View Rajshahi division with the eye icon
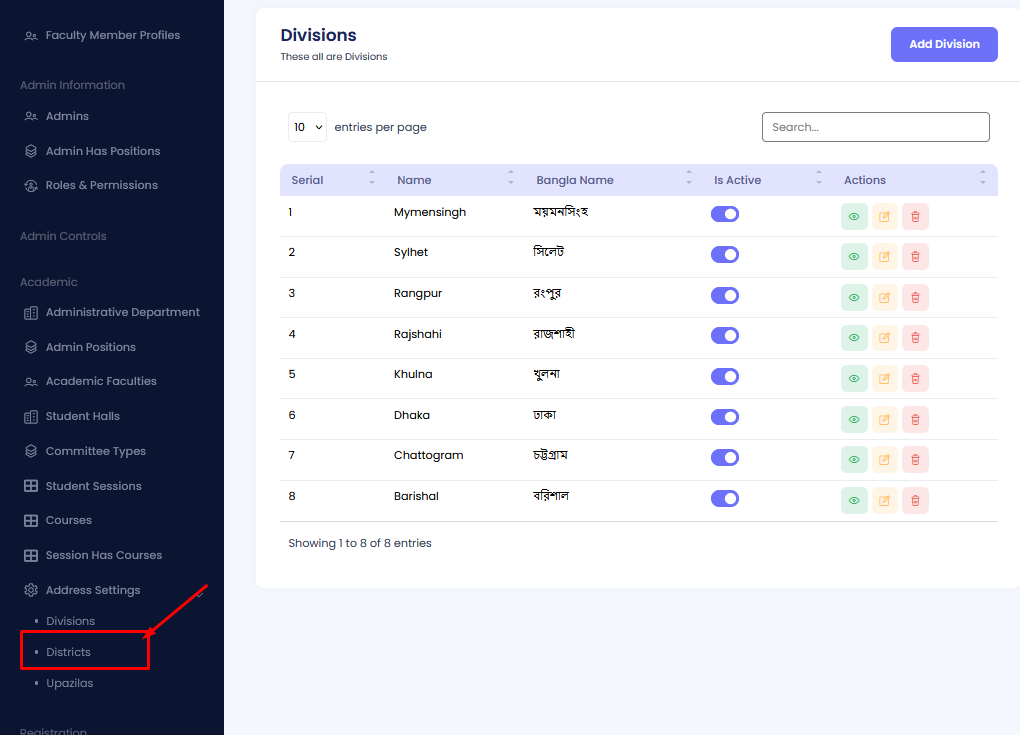This screenshot has height=735, width=1020. (854, 338)
